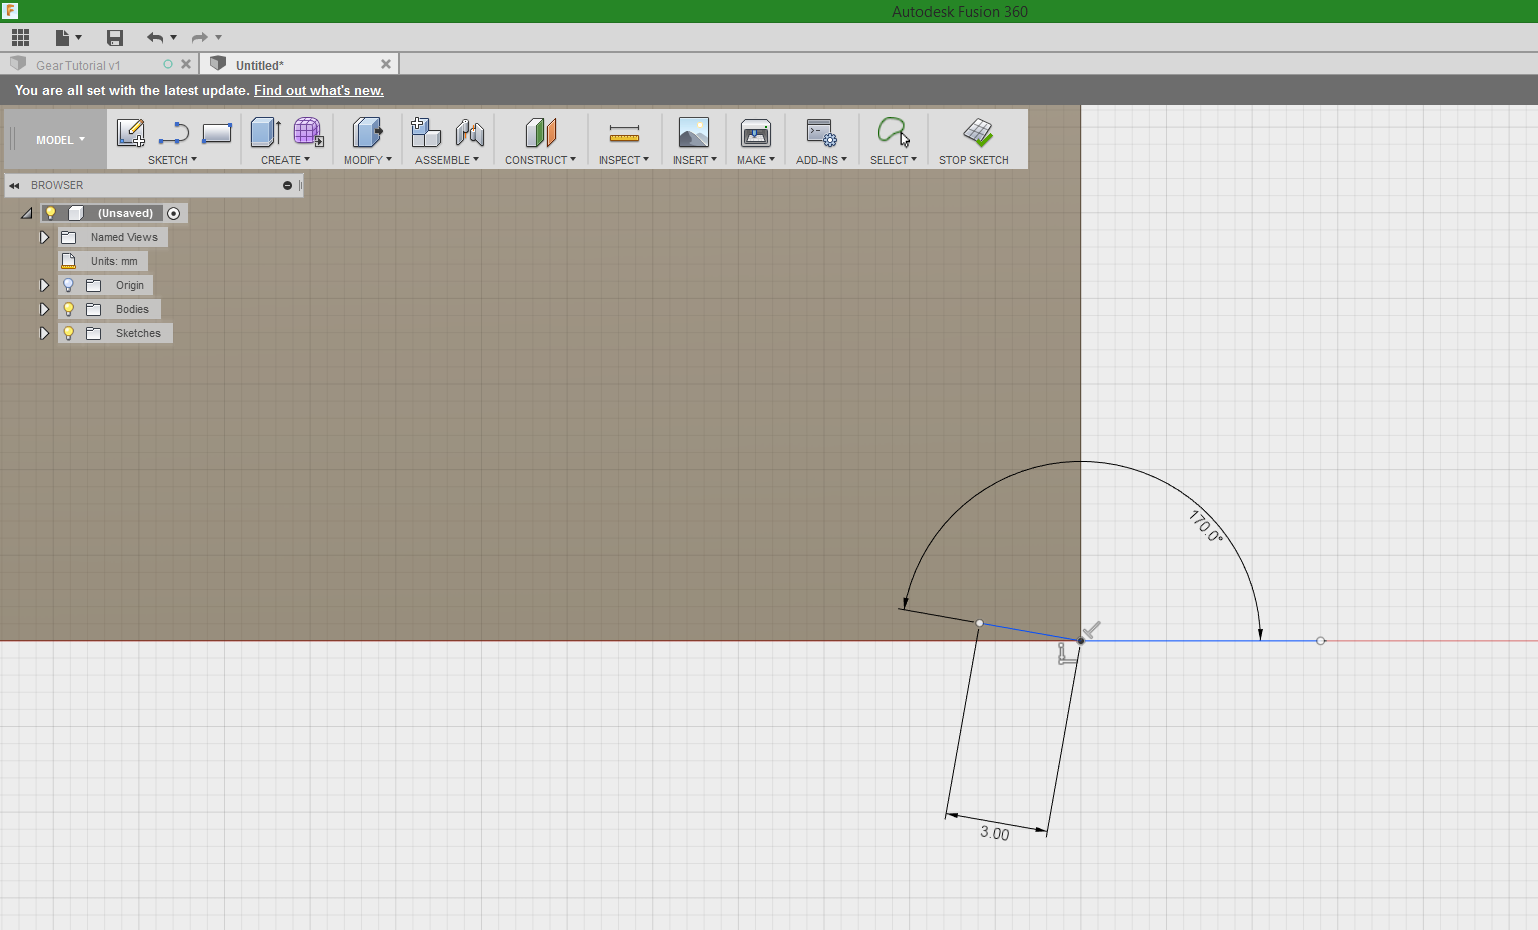
Task: Open the CONSTRUCT menu
Action: click(540, 160)
